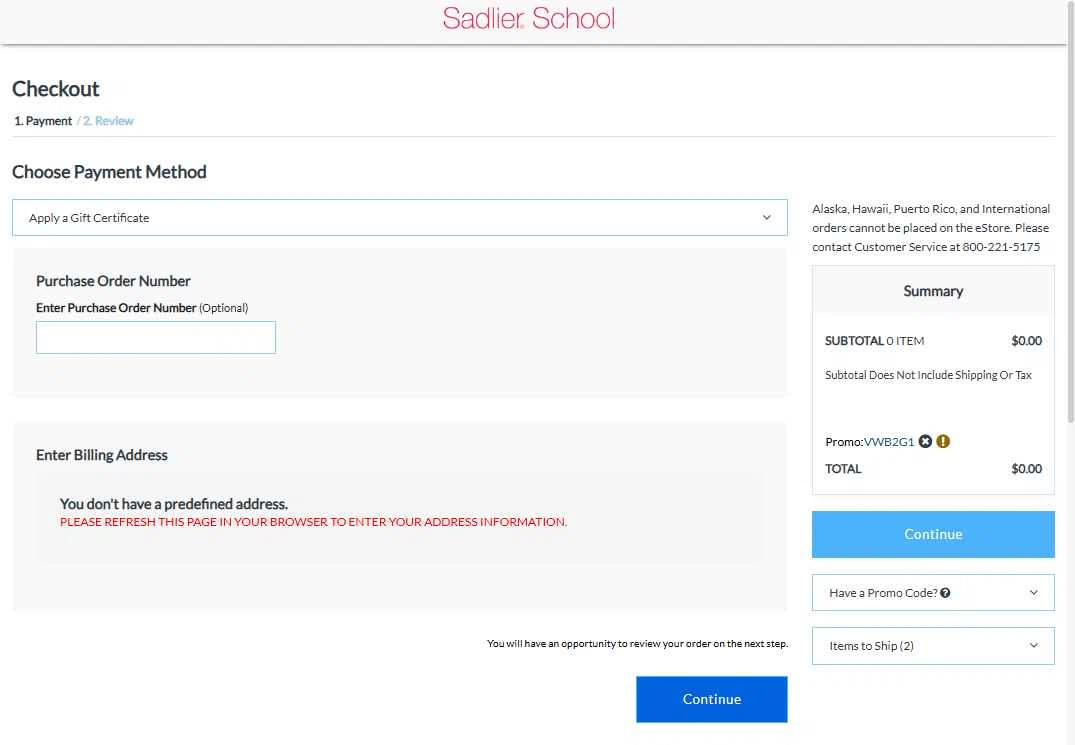Click the Choose Payment Method heading
Screen dimensions: 1075x745
click(x=109, y=172)
